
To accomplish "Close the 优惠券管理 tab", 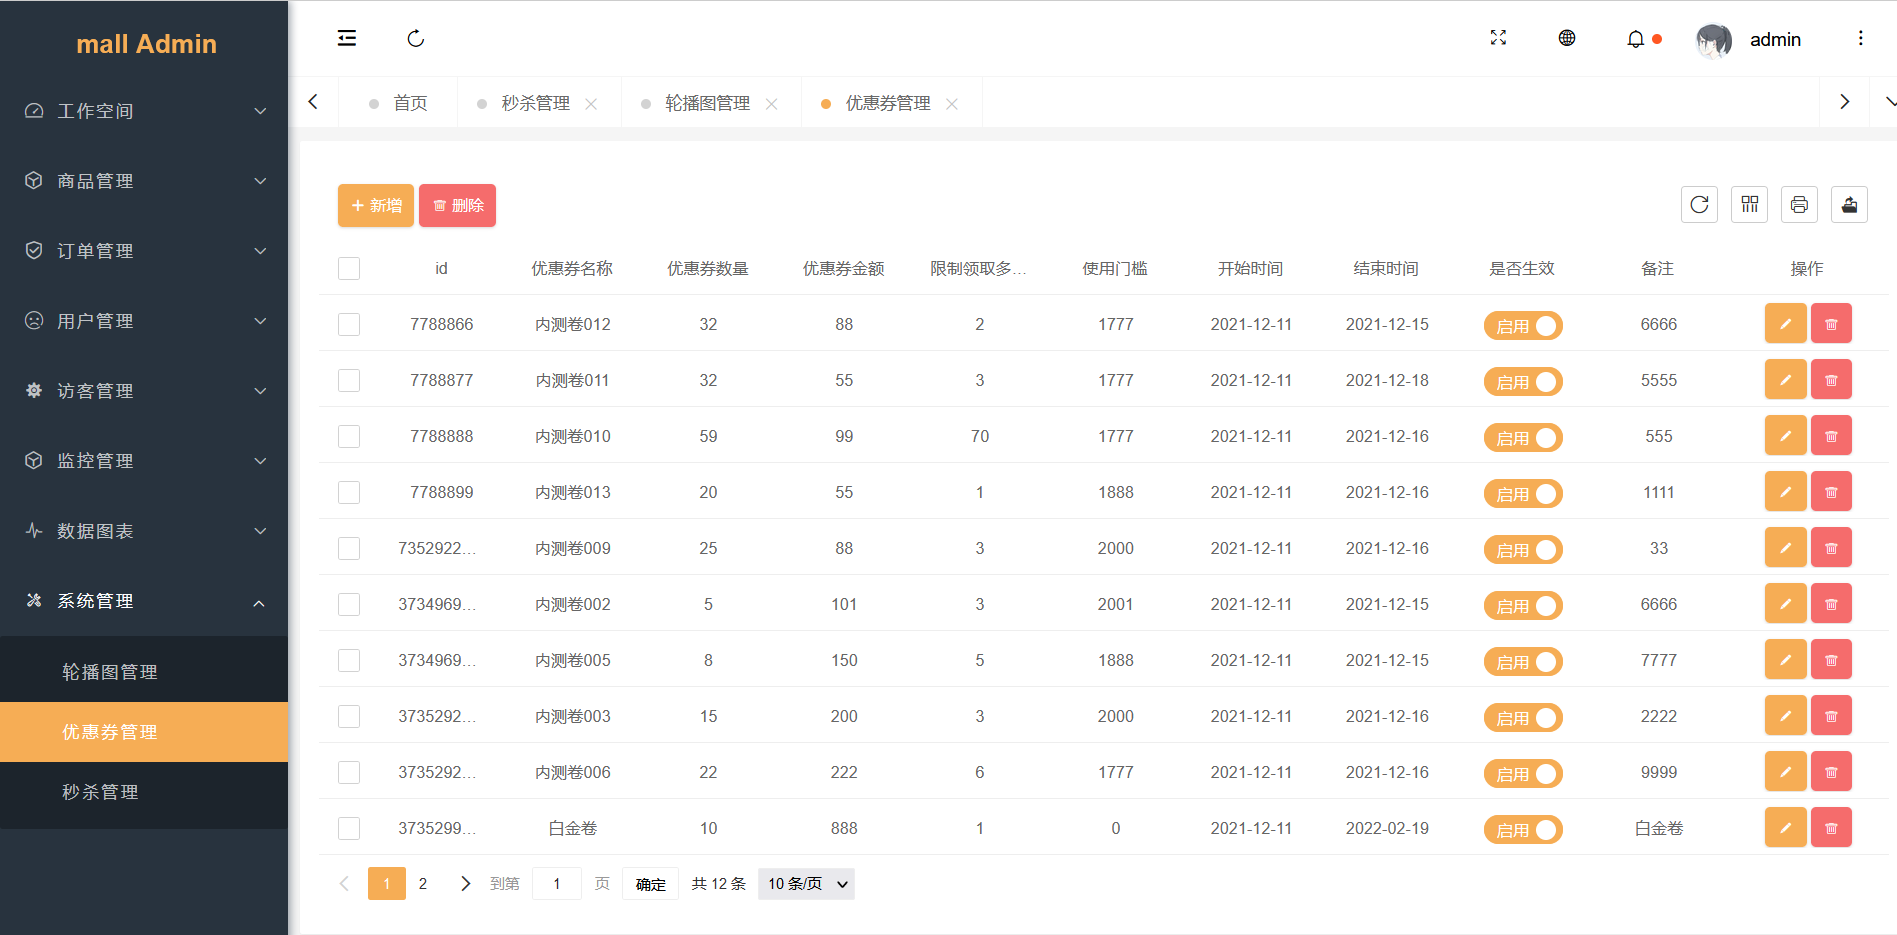I will click(x=952, y=104).
